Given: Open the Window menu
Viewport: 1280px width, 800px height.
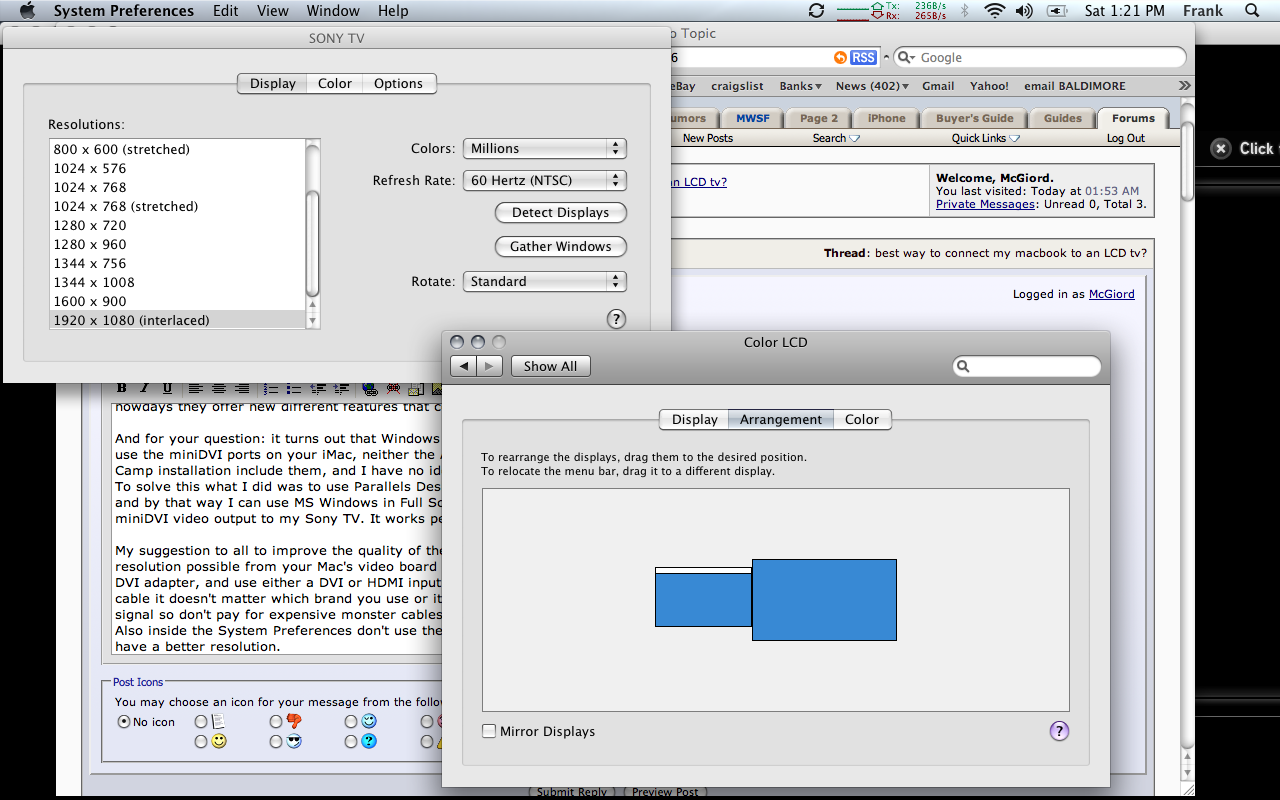Looking at the screenshot, I should coord(333,11).
